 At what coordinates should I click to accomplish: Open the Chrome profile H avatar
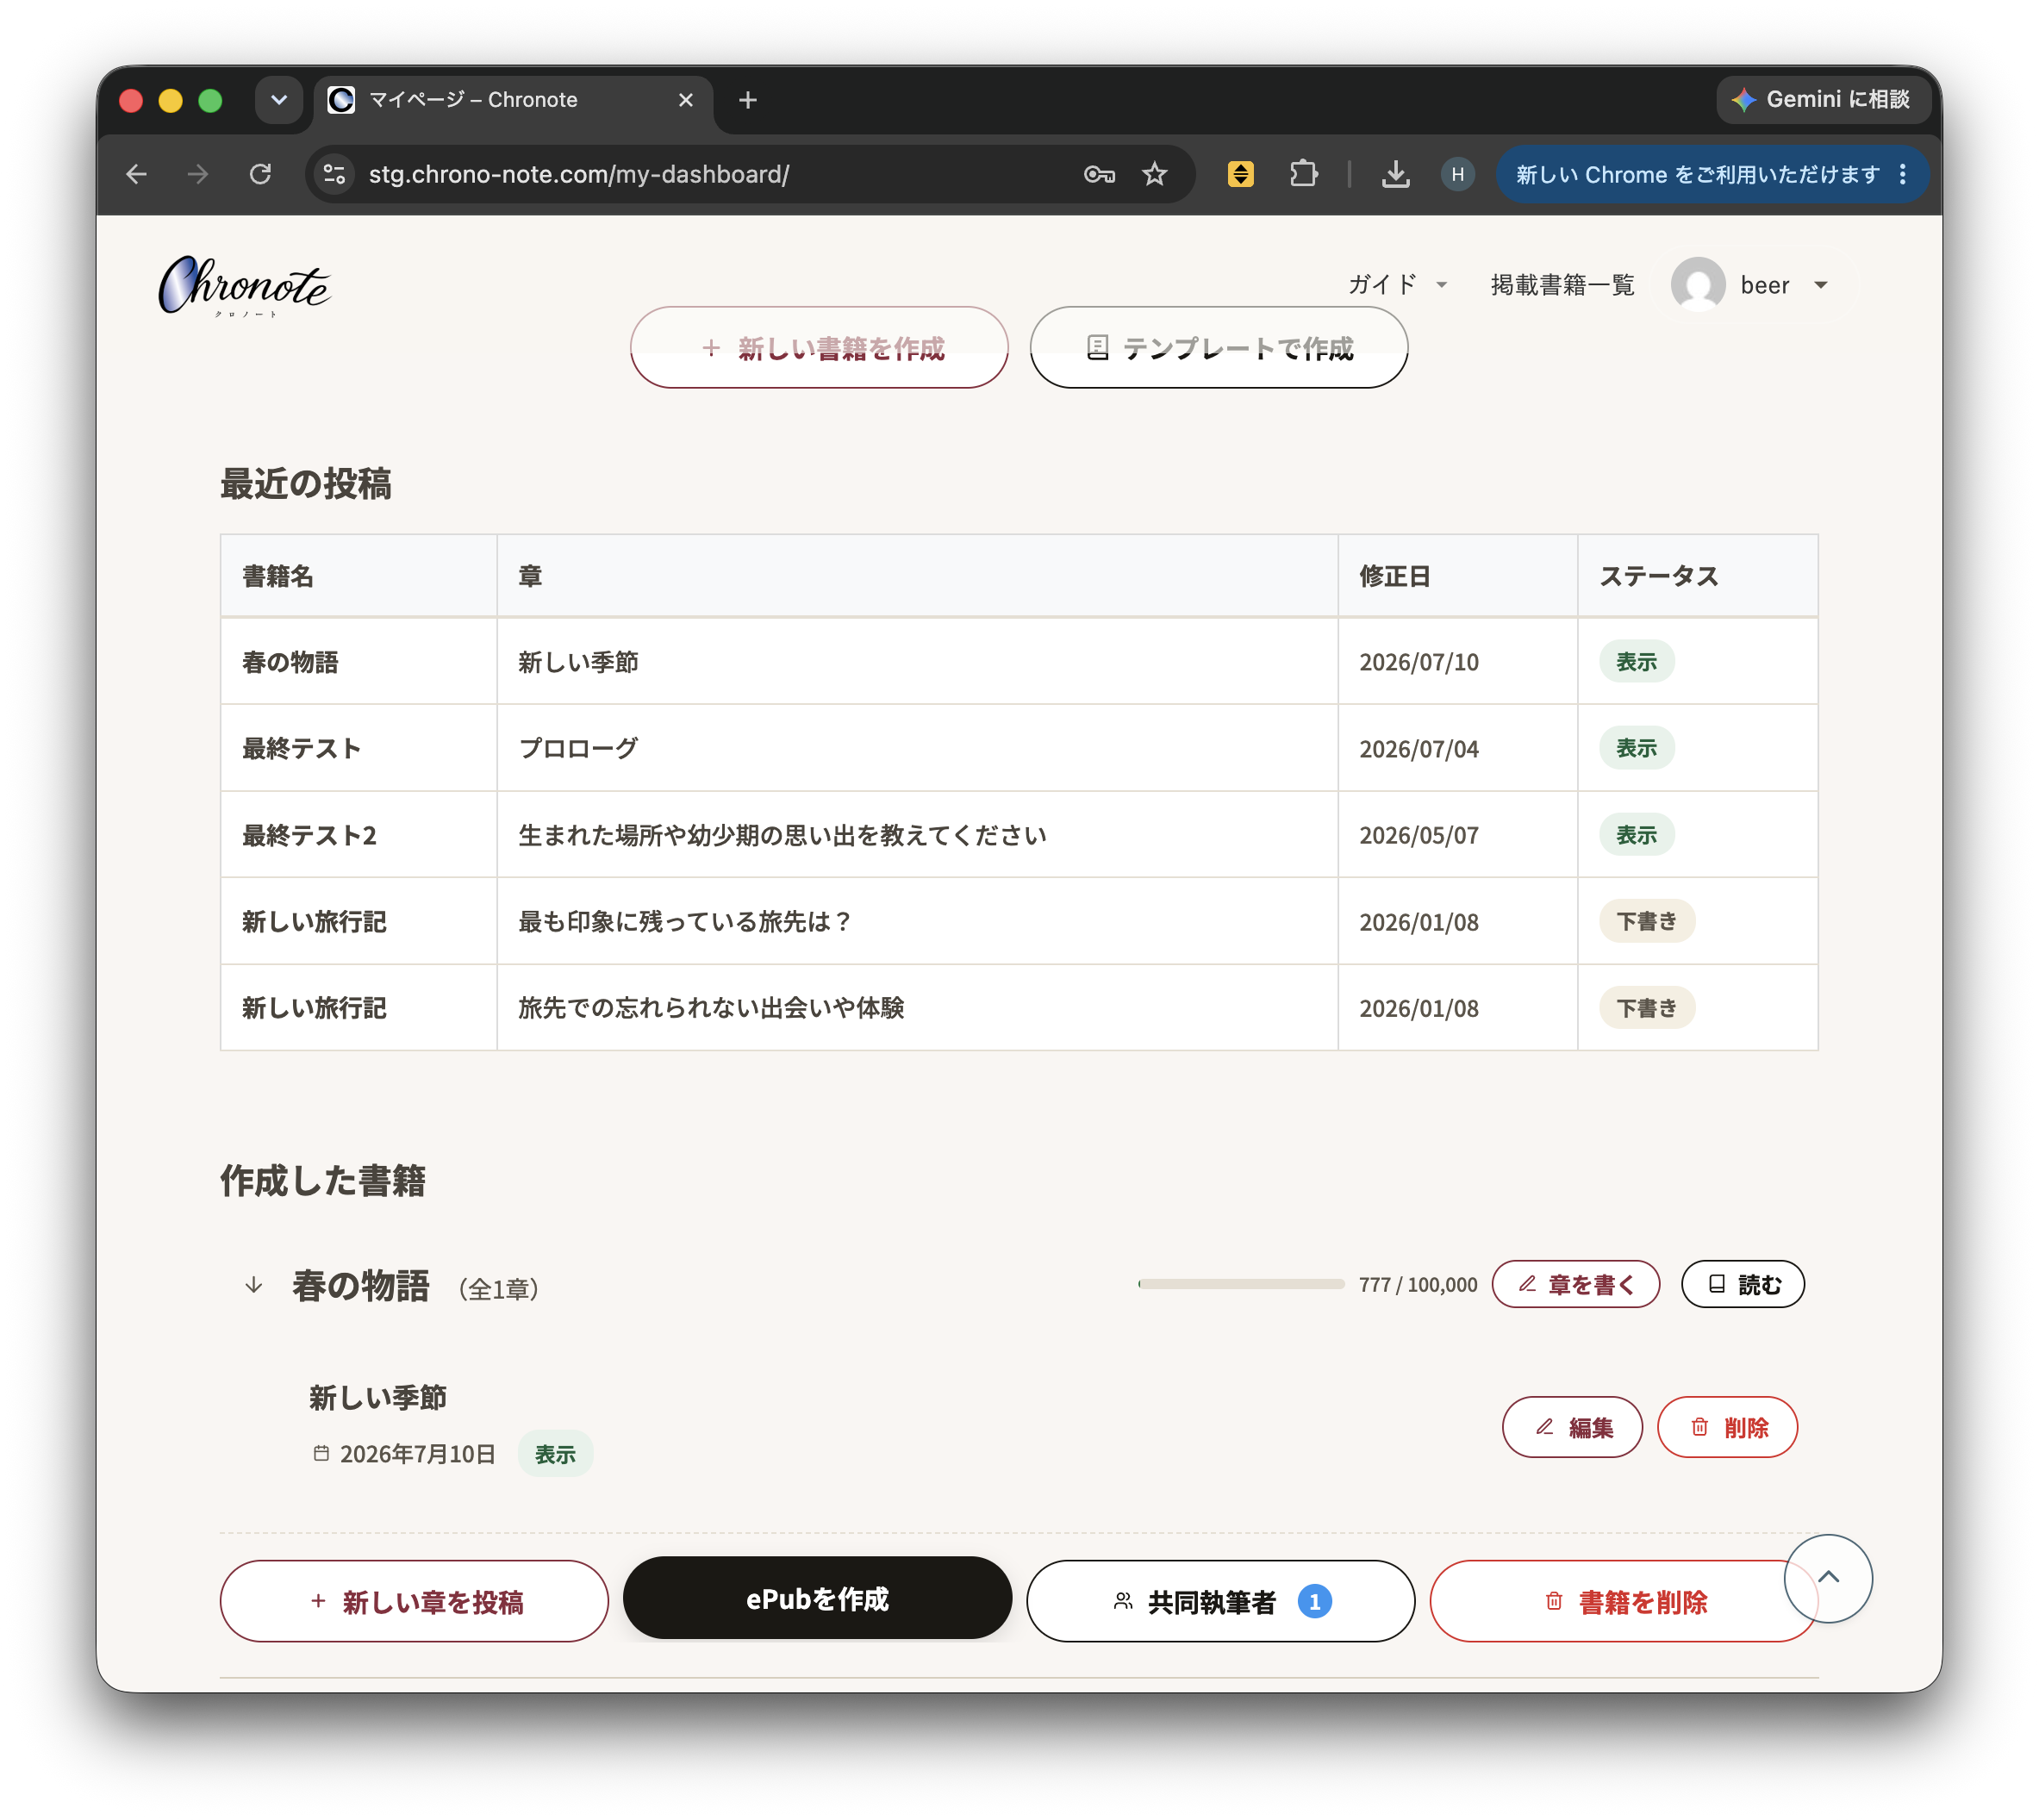(1457, 174)
